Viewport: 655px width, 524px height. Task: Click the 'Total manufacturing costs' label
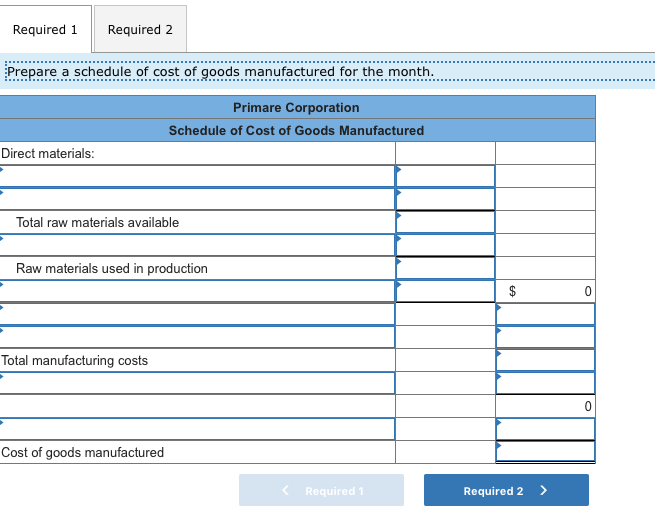(x=74, y=360)
